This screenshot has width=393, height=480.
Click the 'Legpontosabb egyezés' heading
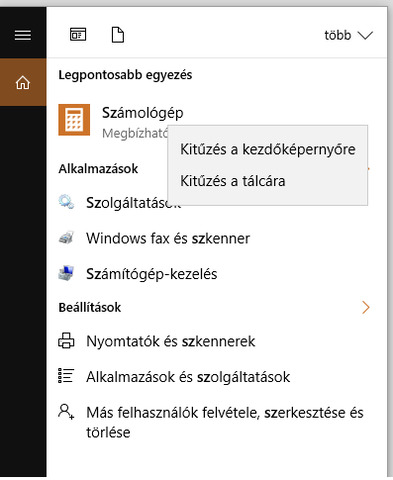point(125,75)
